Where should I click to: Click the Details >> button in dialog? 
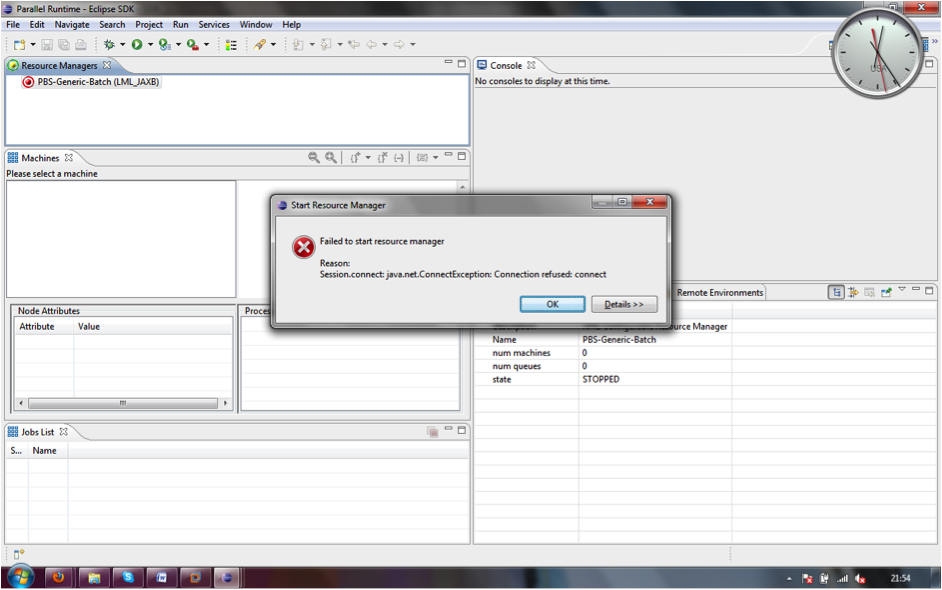[x=624, y=305]
